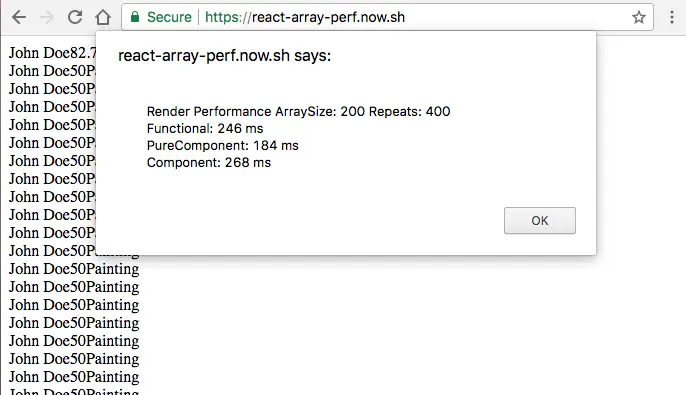Viewport: 686px width, 395px height.
Task: Click the cut-off John Doe row at bottom edge
Action: click(74, 391)
